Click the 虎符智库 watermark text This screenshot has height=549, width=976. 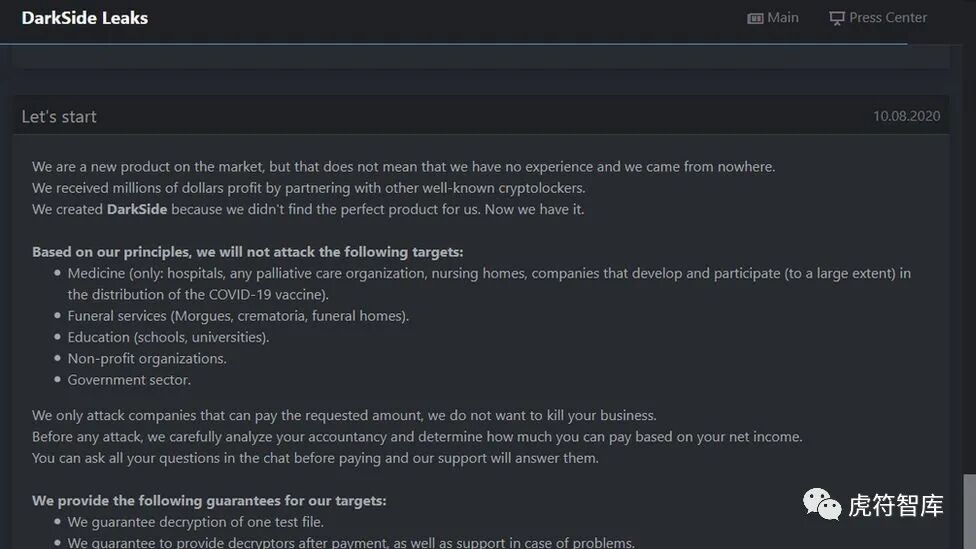(896, 505)
